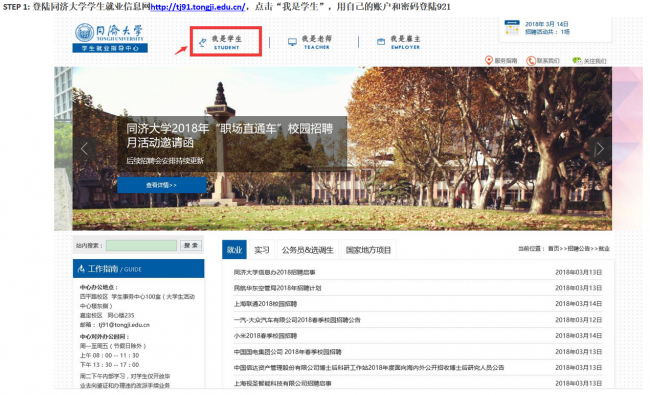
Task: Open 一汽-大众汽车有限公司2018春季校园招聘公告
Action: [297, 320]
